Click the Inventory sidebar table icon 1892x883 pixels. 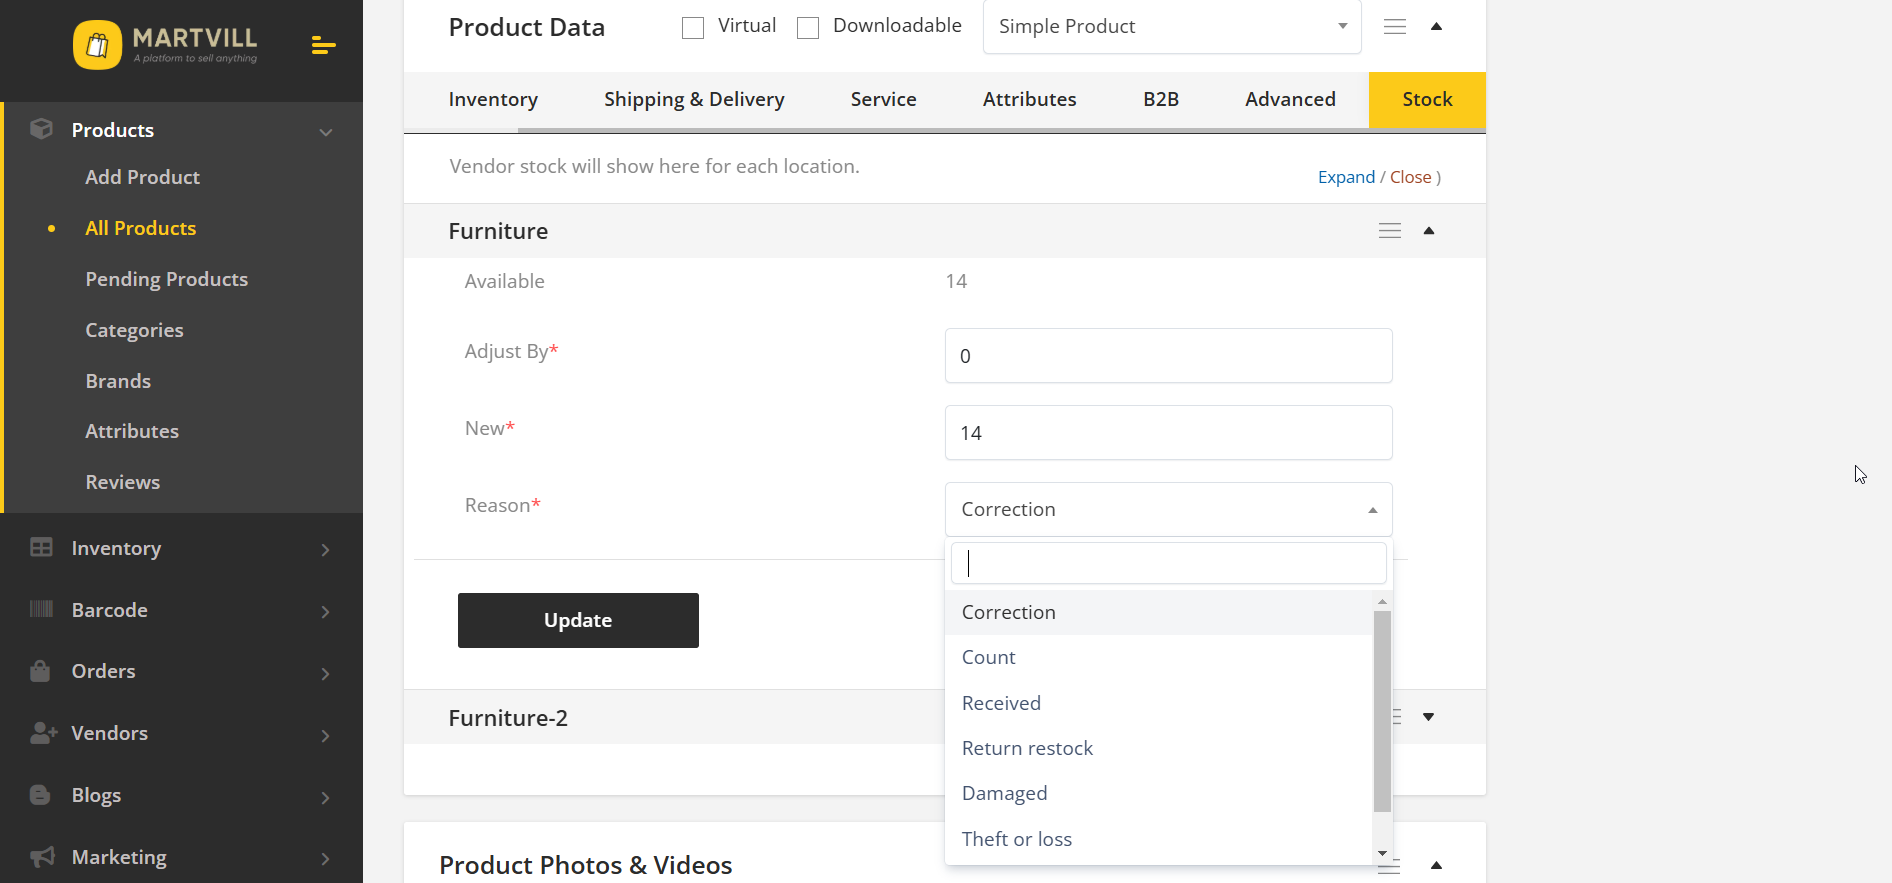tap(41, 548)
